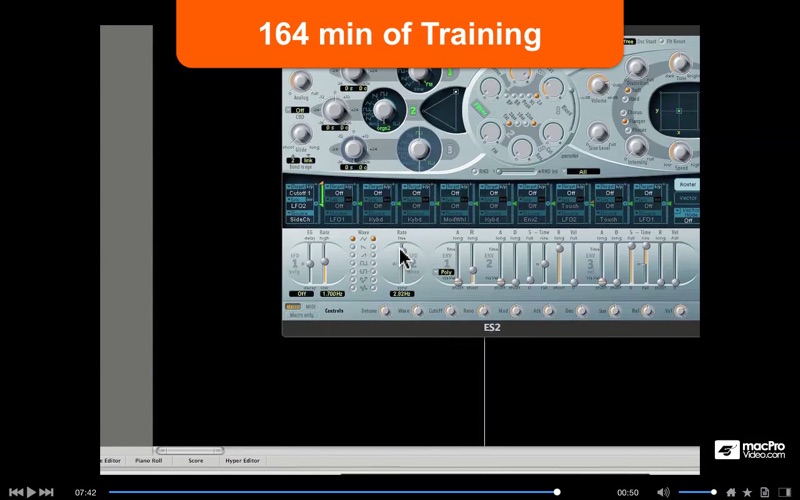This screenshot has width=800, height=500.
Task: Open the SideCh source menu
Action: (x=299, y=219)
